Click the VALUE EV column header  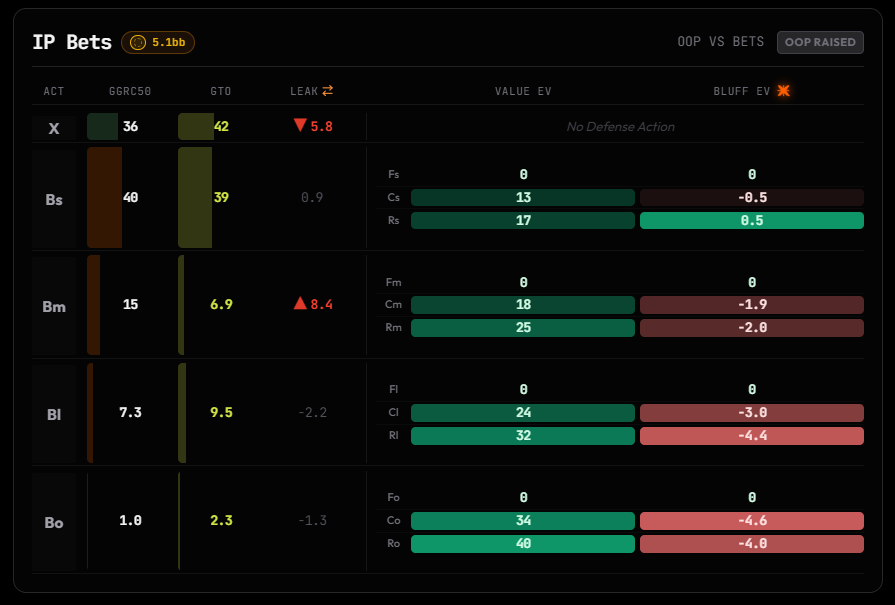point(523,91)
